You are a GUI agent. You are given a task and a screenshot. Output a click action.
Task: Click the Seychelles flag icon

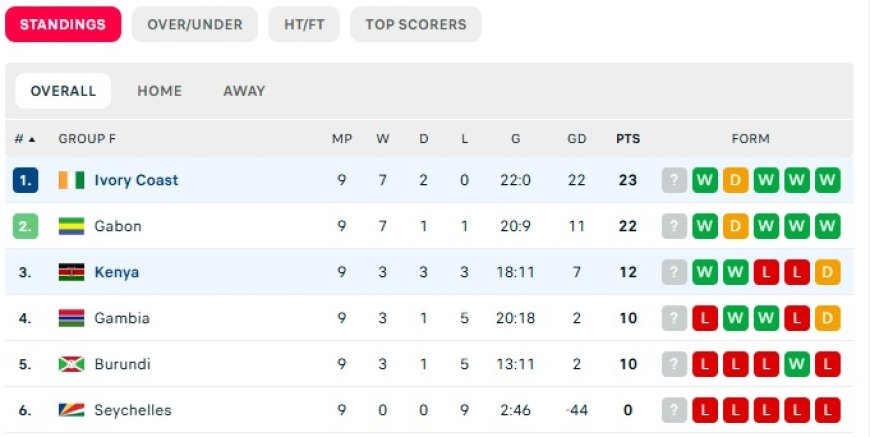click(x=72, y=410)
